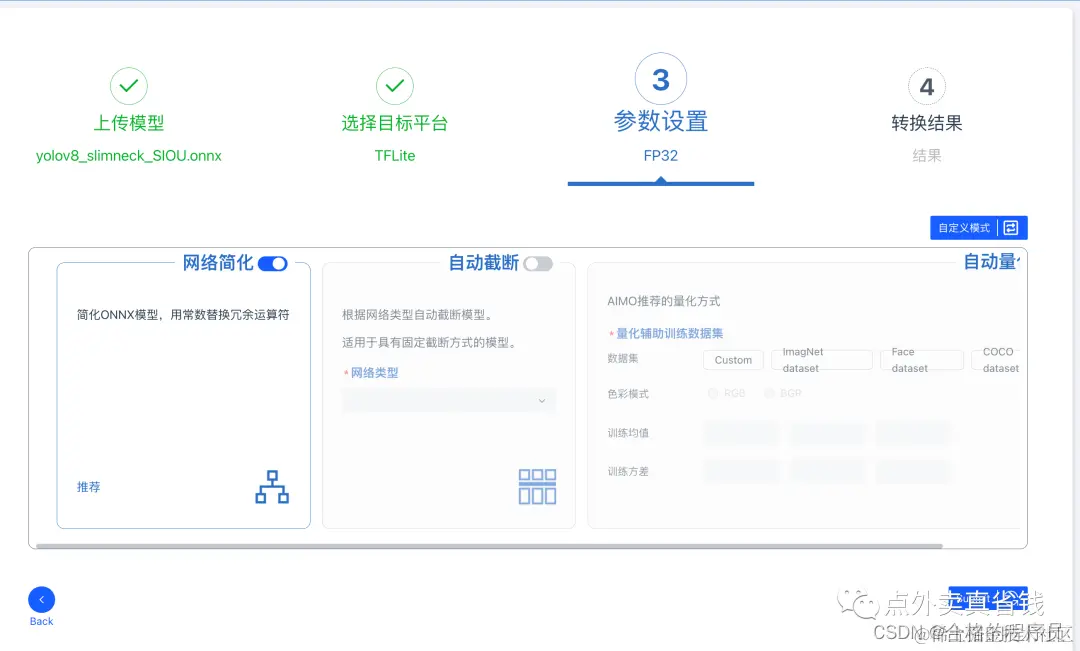Image resolution: width=1080 pixels, height=651 pixels.
Task: Click the step 4 circle icon
Action: (926, 87)
